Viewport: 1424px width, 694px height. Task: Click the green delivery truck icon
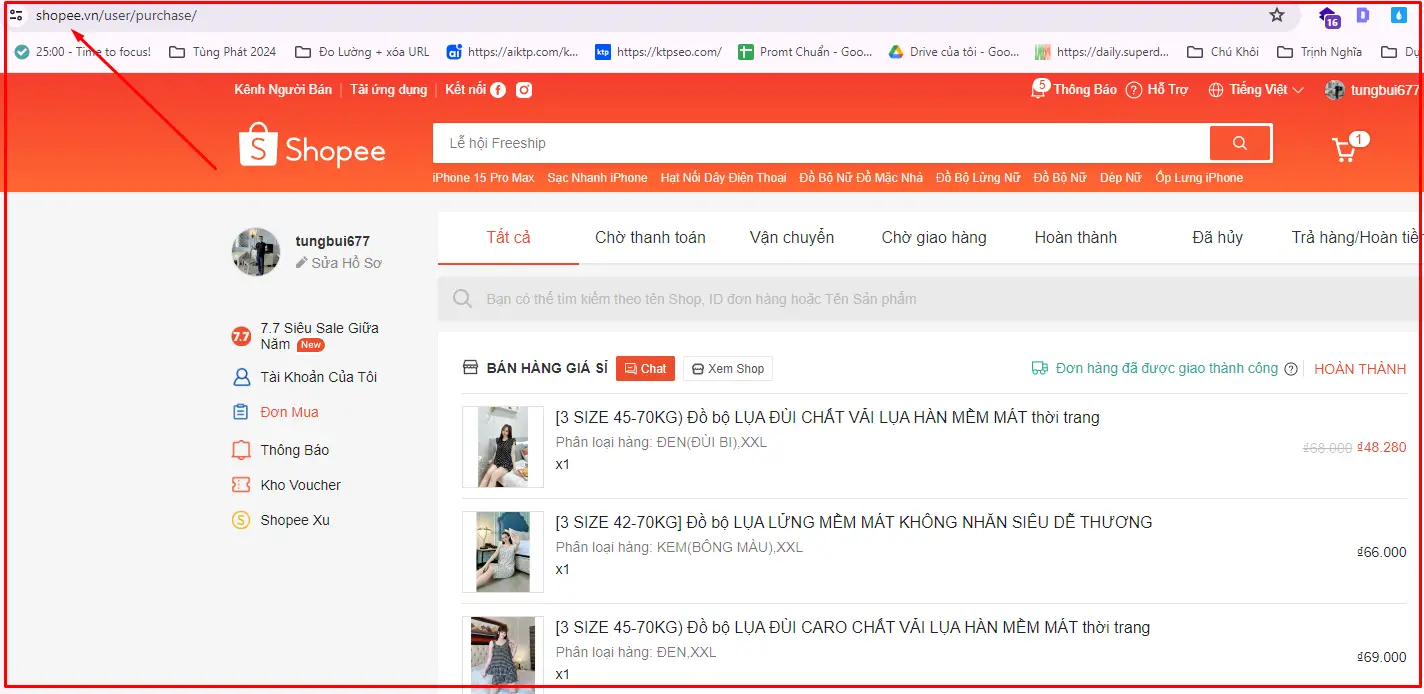(1040, 369)
